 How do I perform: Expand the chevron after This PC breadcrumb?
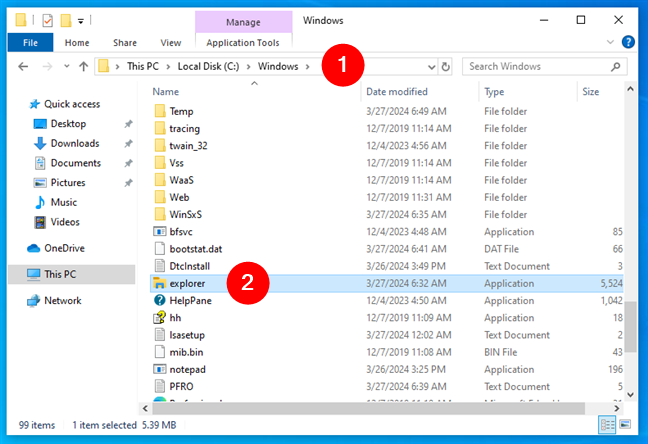click(x=168, y=67)
